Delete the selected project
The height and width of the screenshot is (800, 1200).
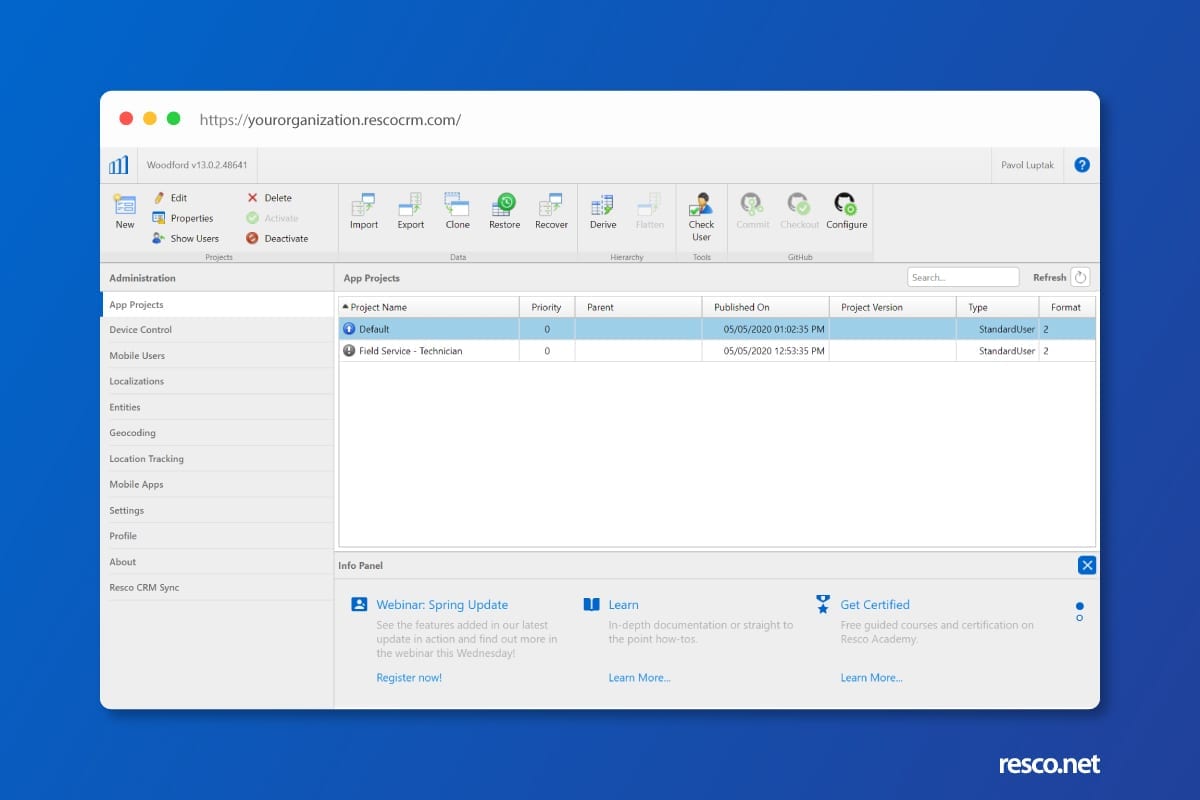click(269, 198)
